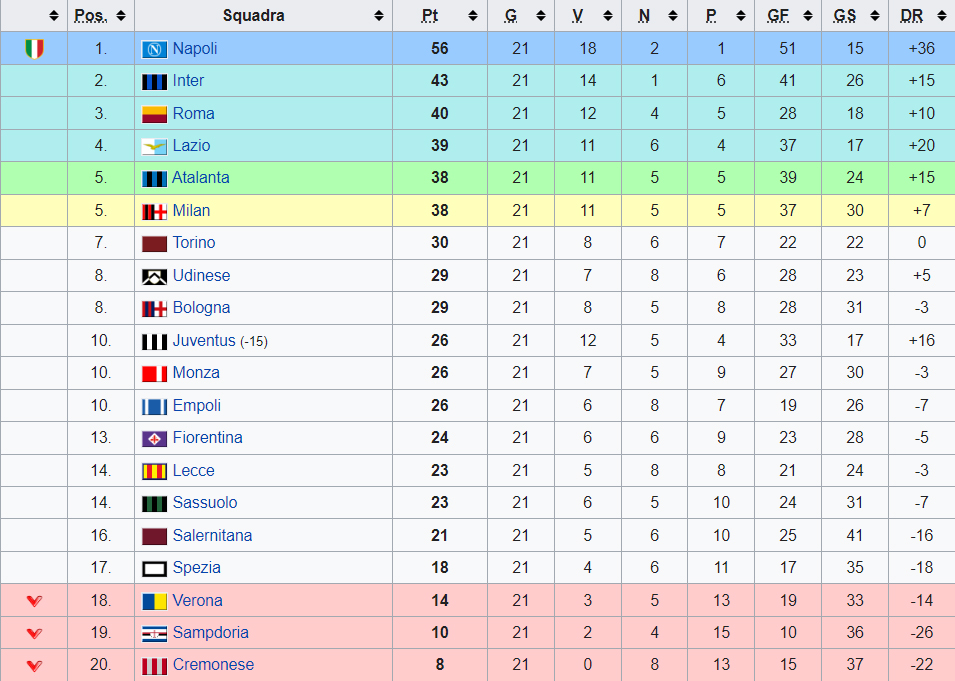Sort table by Pos. column arrows
955x681 pixels.
pyautogui.click(x=121, y=16)
